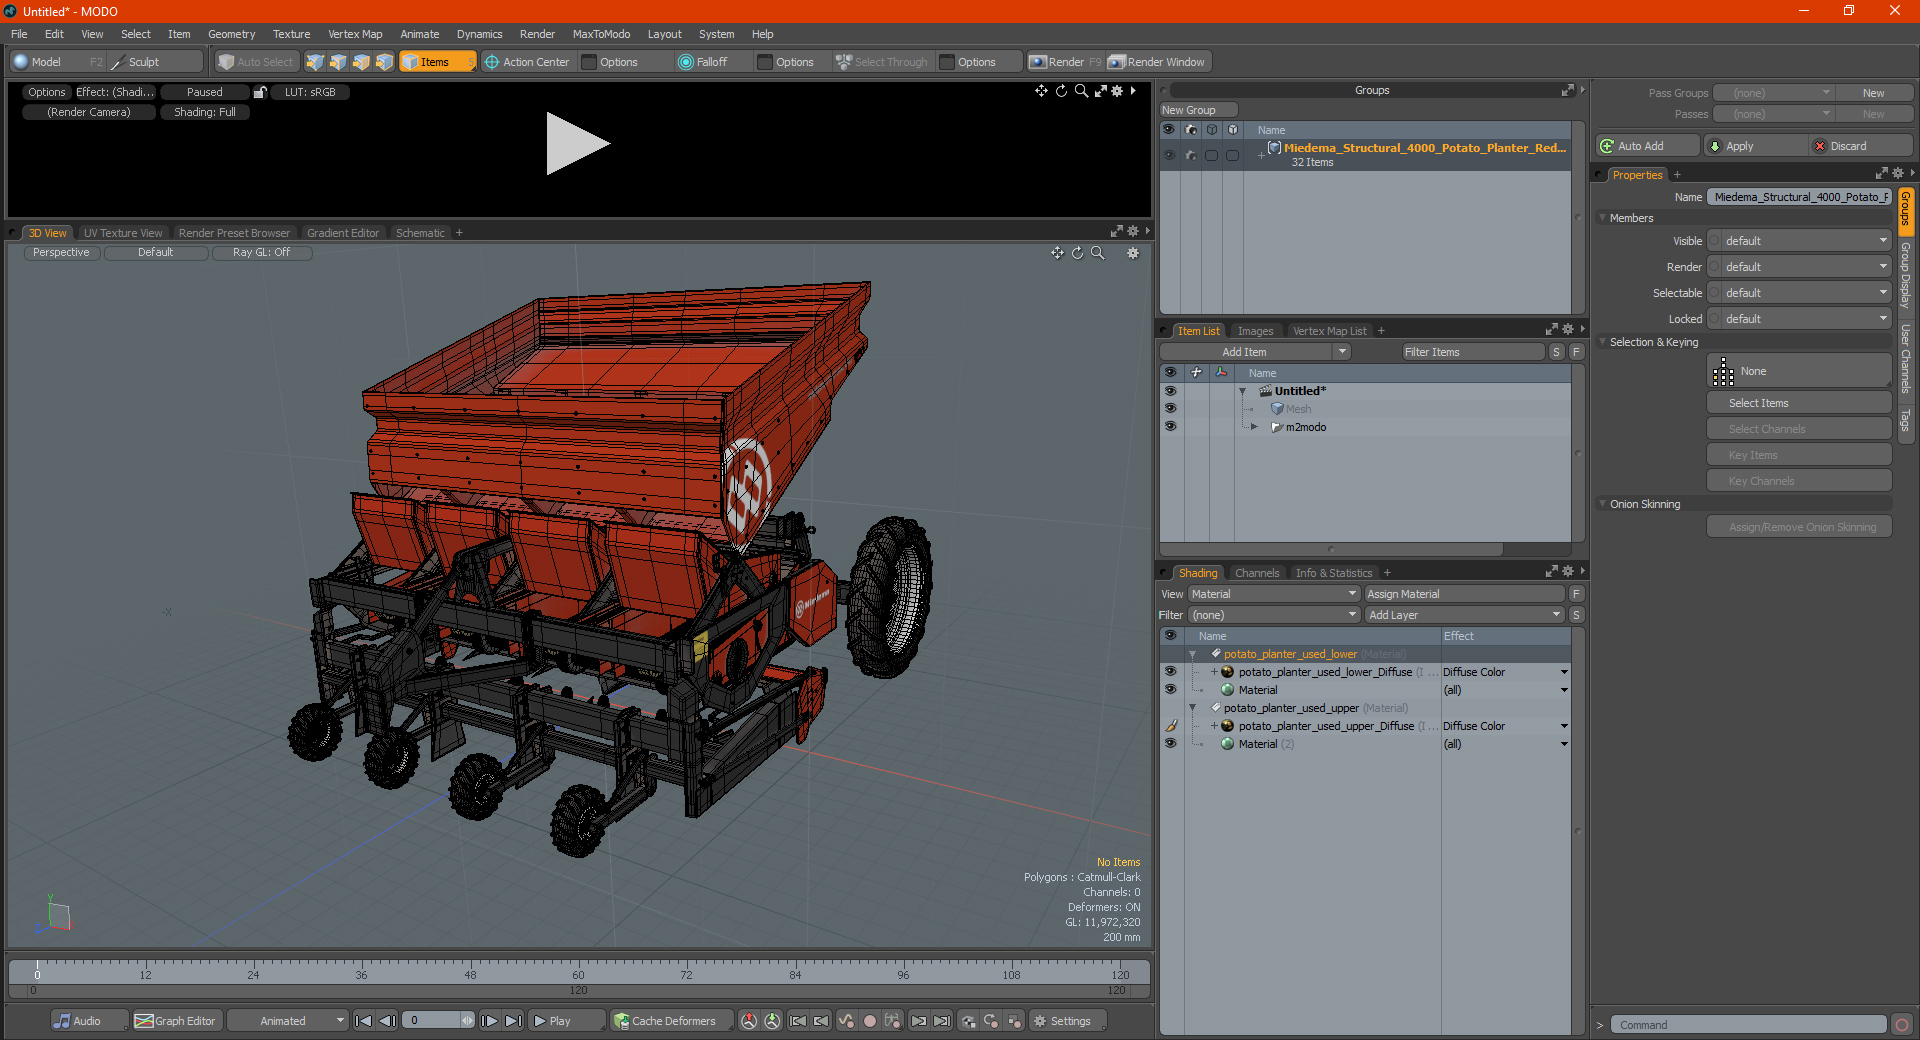
Task: Collapse potato_planter_used_lower material group
Action: (x=1192, y=654)
